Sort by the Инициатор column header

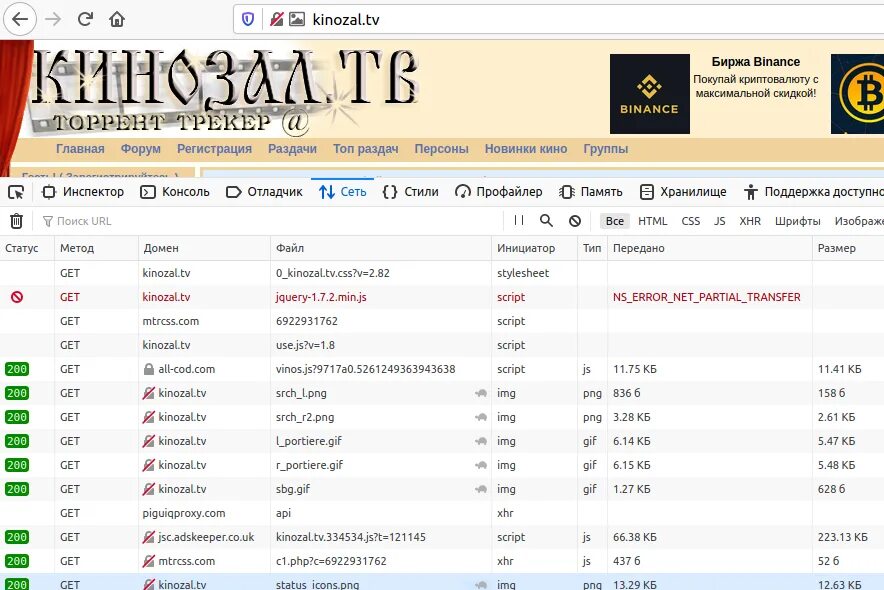(534, 248)
